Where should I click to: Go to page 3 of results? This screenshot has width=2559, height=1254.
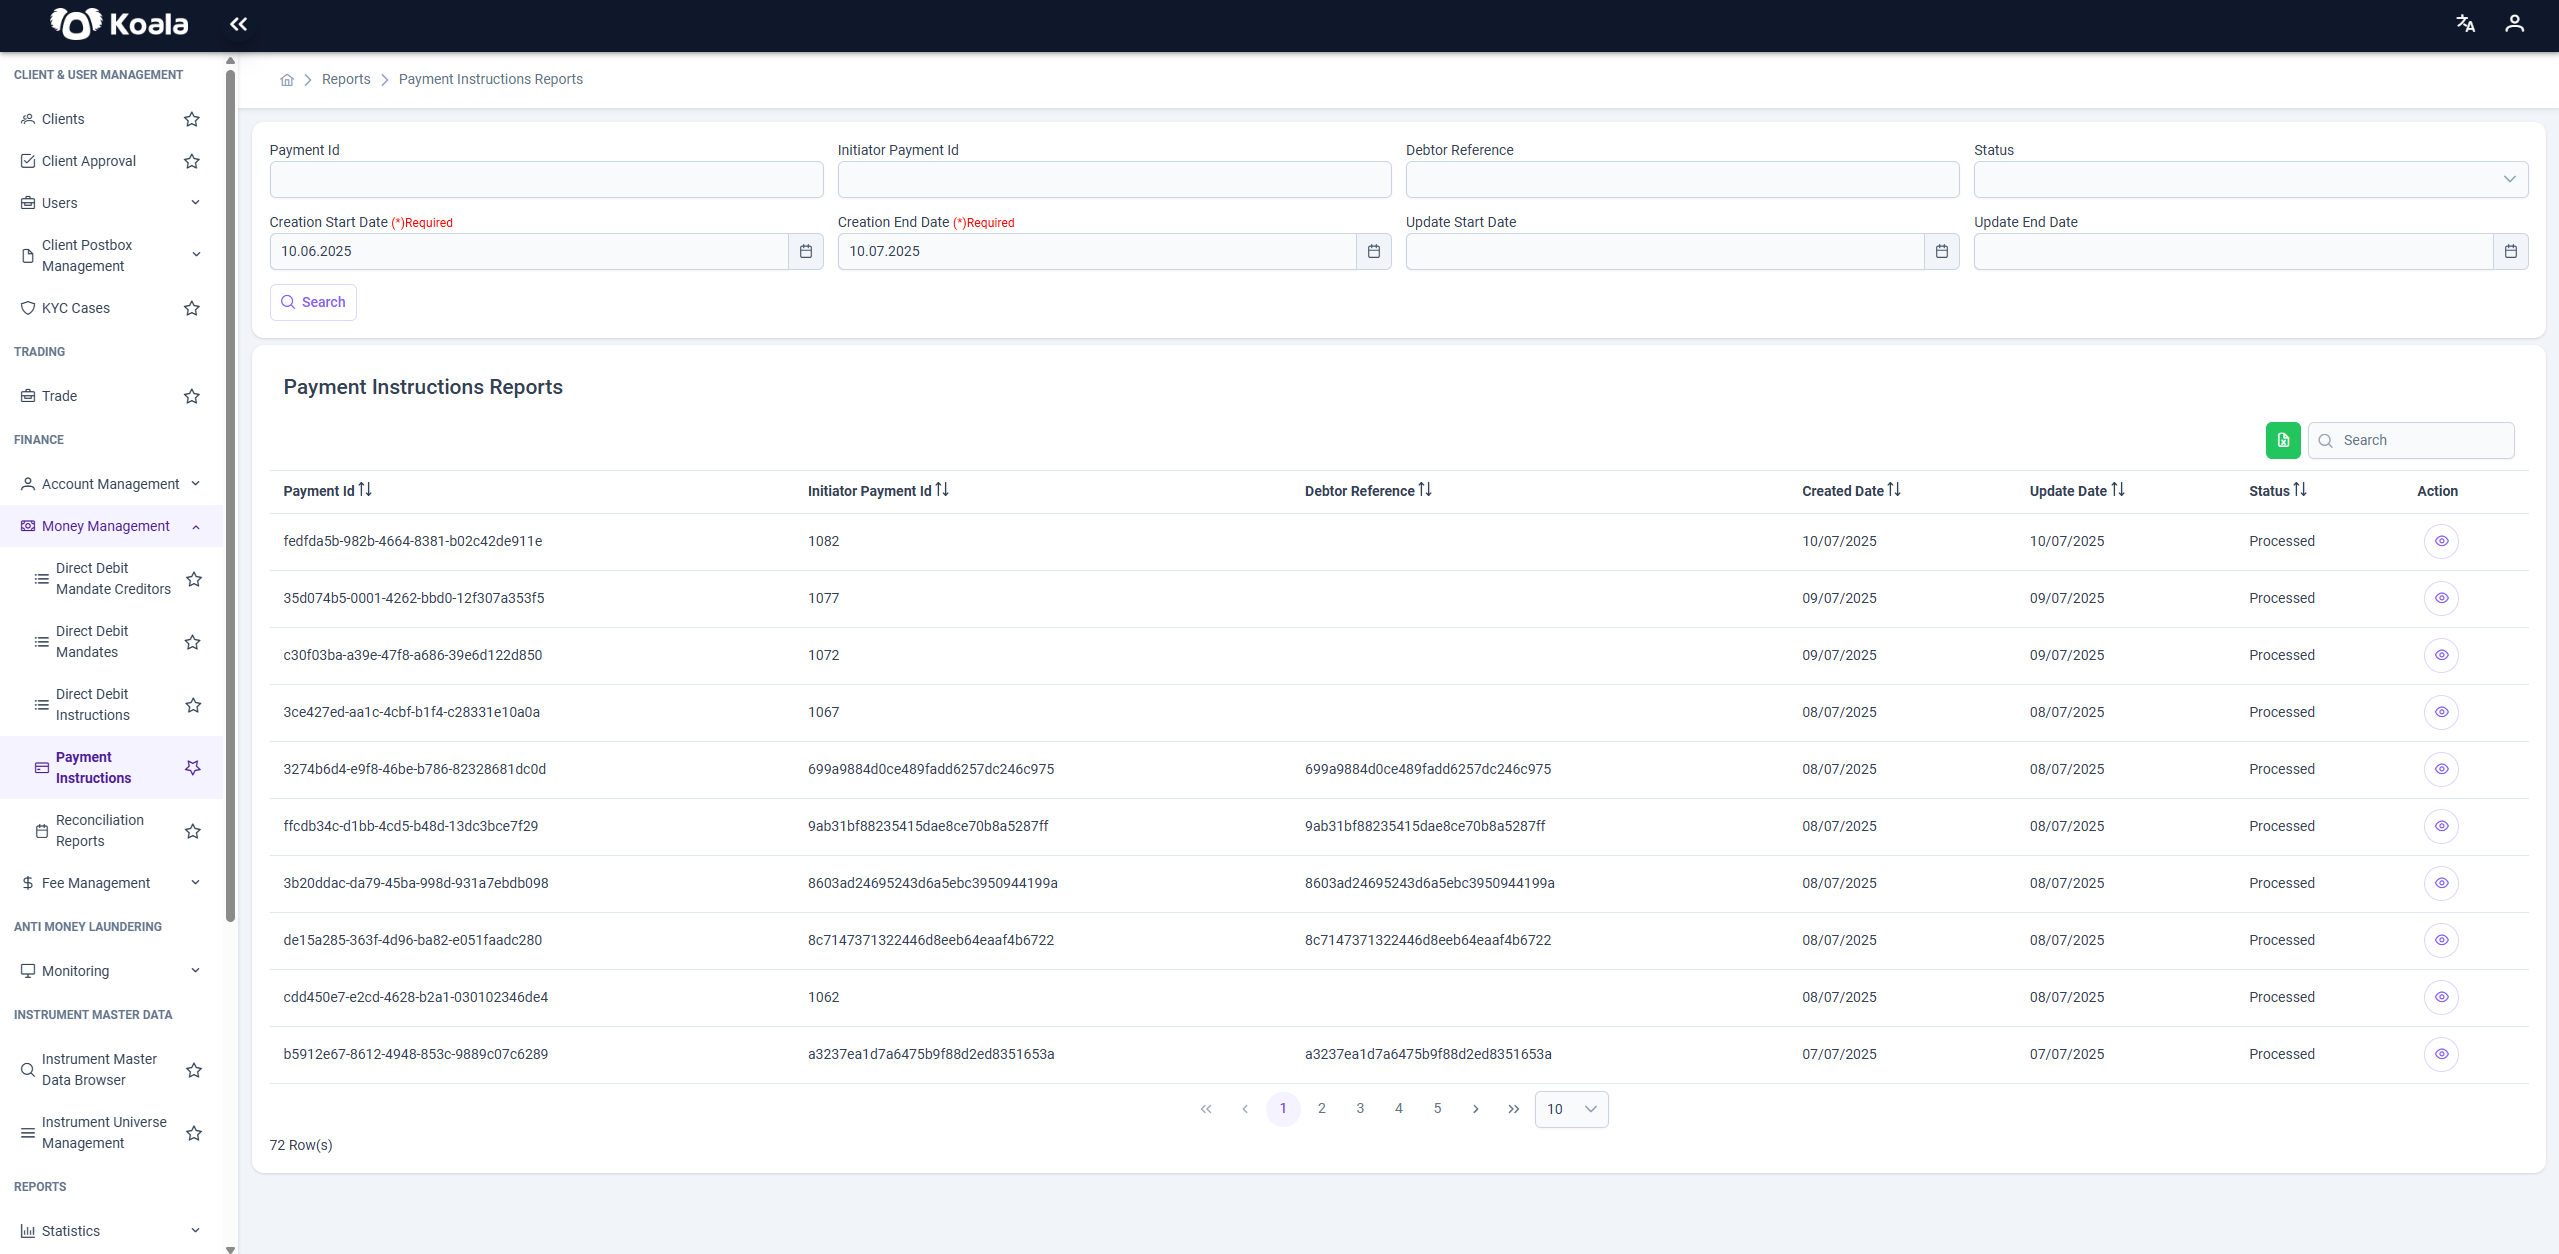click(x=1360, y=1109)
